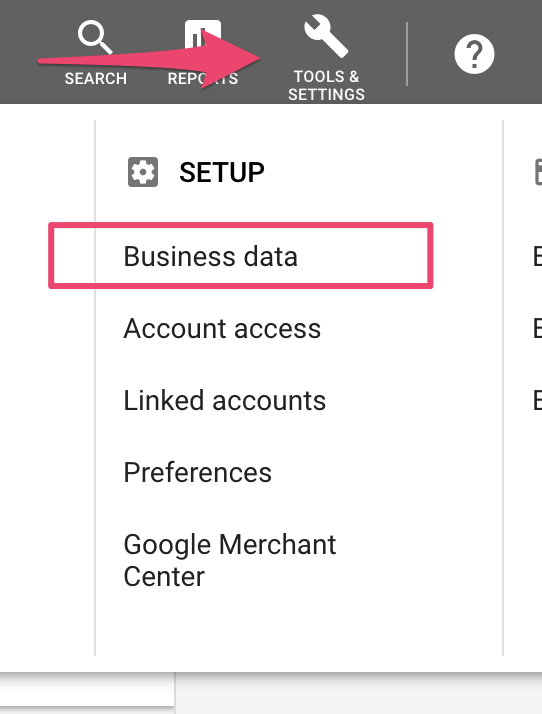This screenshot has width=542, height=714.
Task: Open Business data under Setup
Action: (210, 256)
